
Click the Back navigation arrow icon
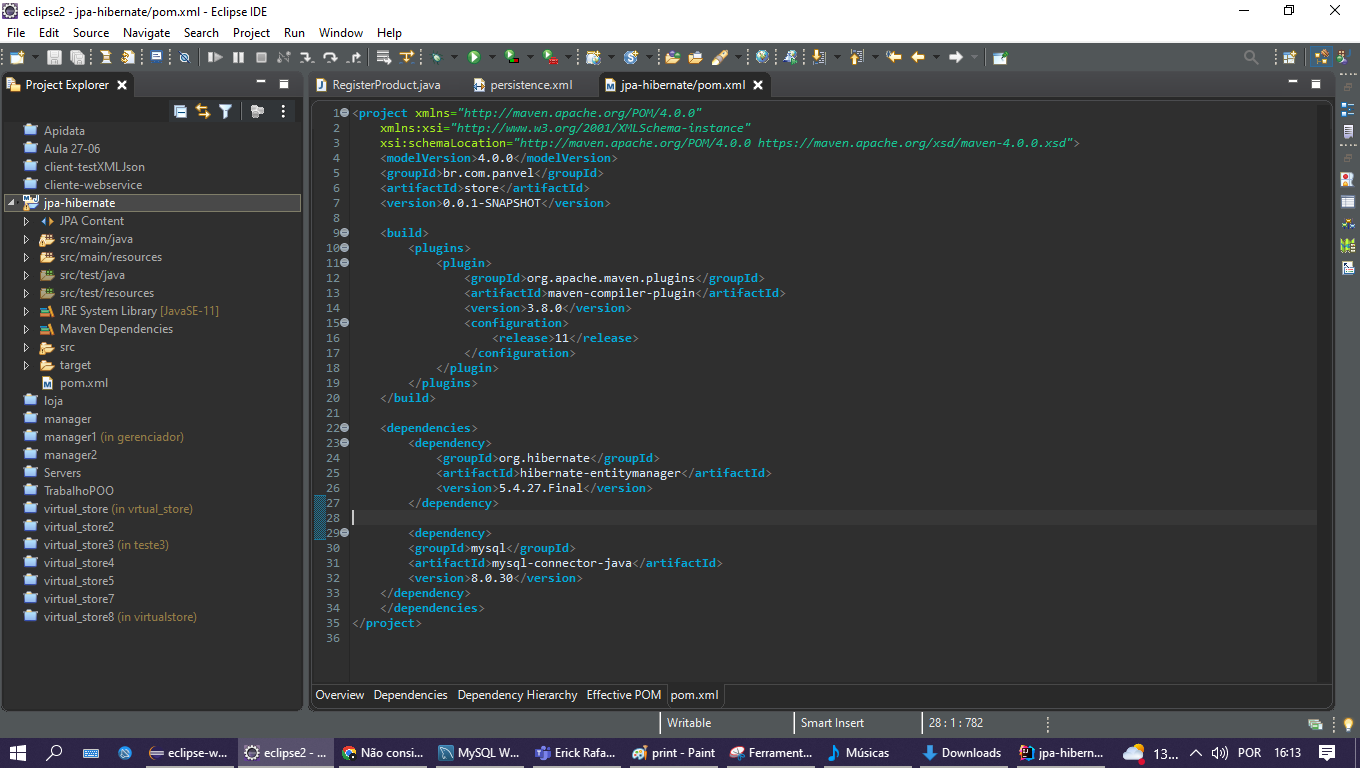tap(918, 58)
